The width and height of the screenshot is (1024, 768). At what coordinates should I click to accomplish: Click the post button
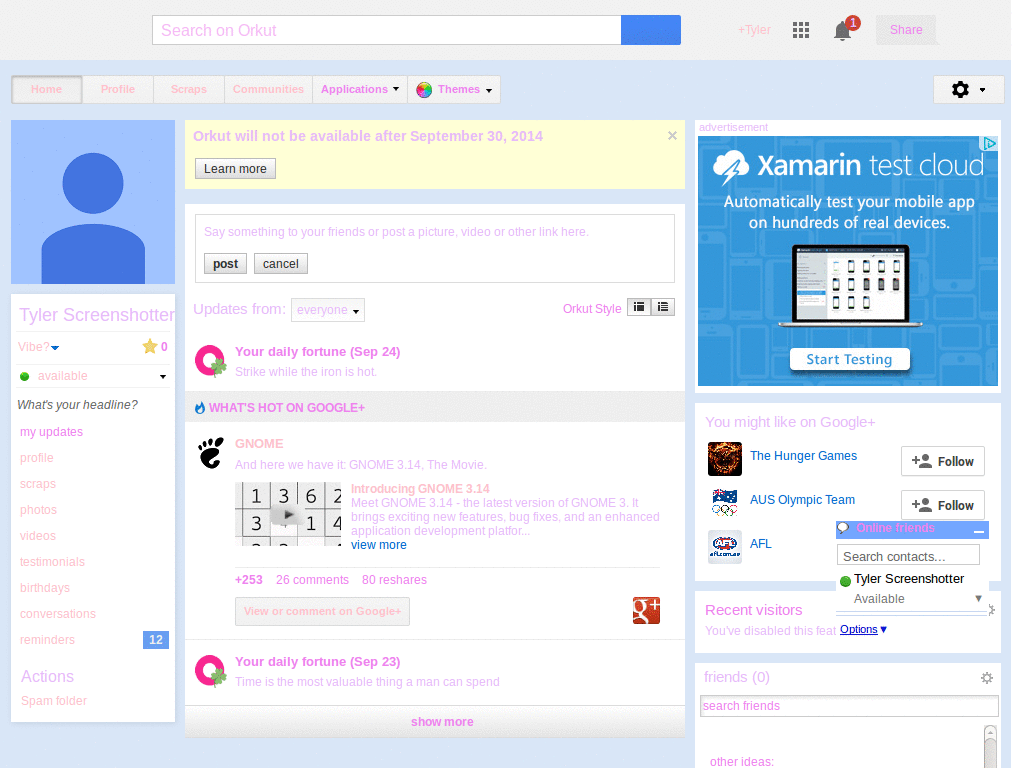(x=225, y=264)
